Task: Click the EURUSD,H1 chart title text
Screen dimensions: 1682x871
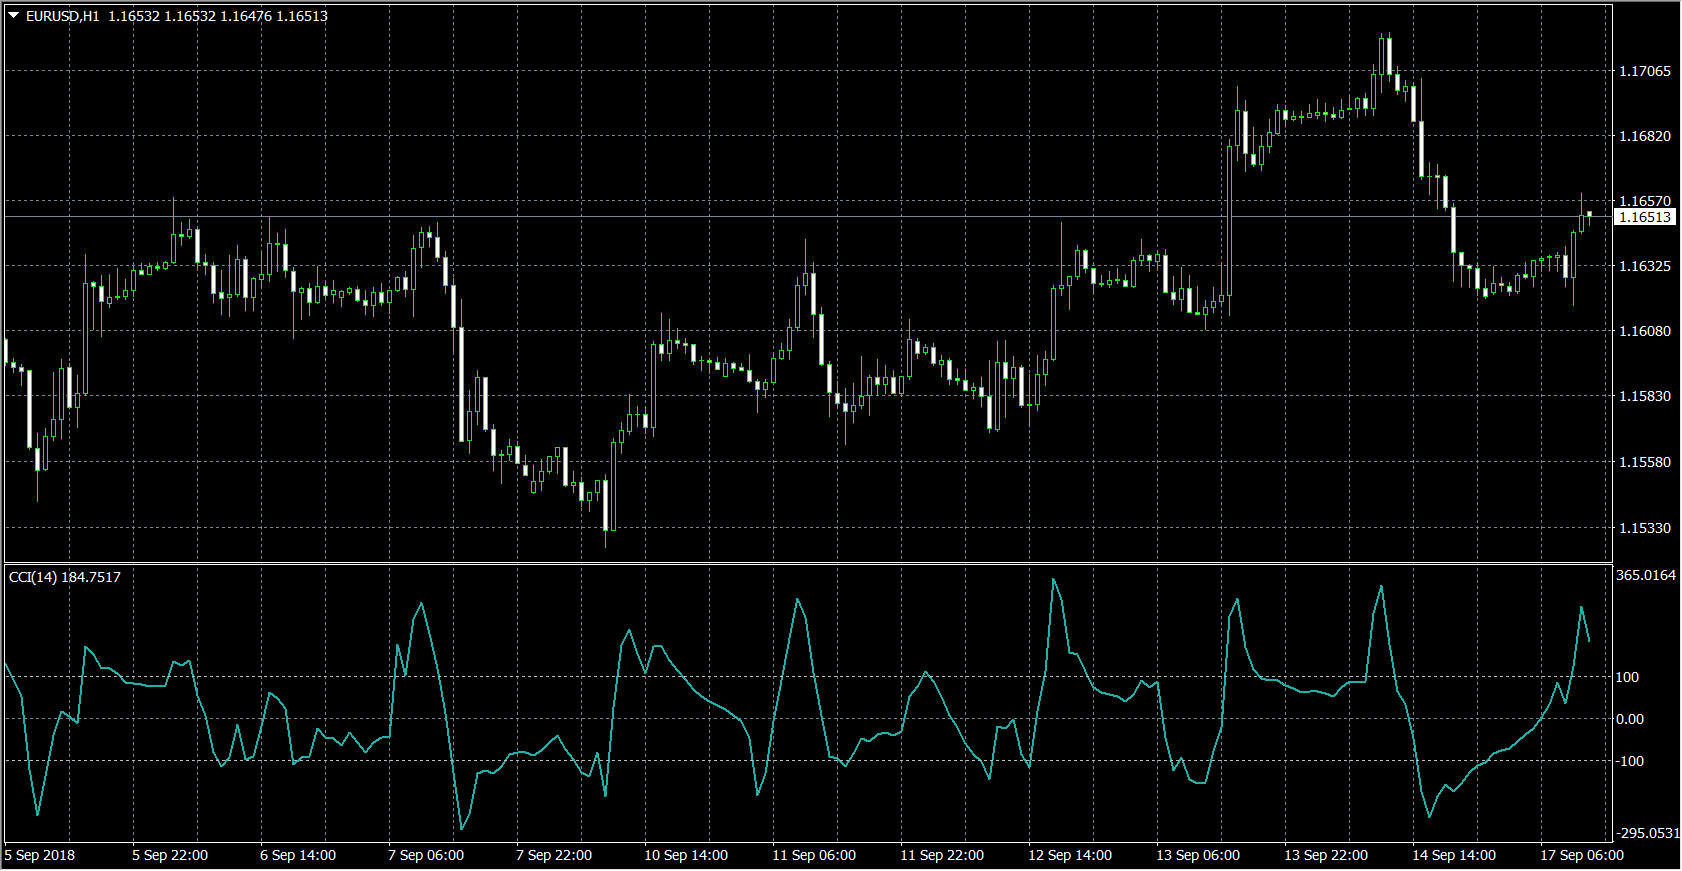Action: (x=62, y=16)
